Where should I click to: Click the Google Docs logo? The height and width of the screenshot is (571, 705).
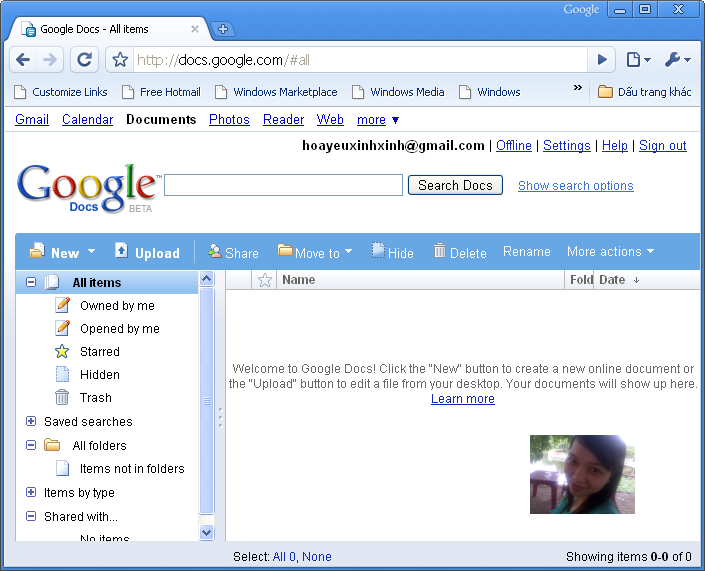pyautogui.click(x=88, y=188)
